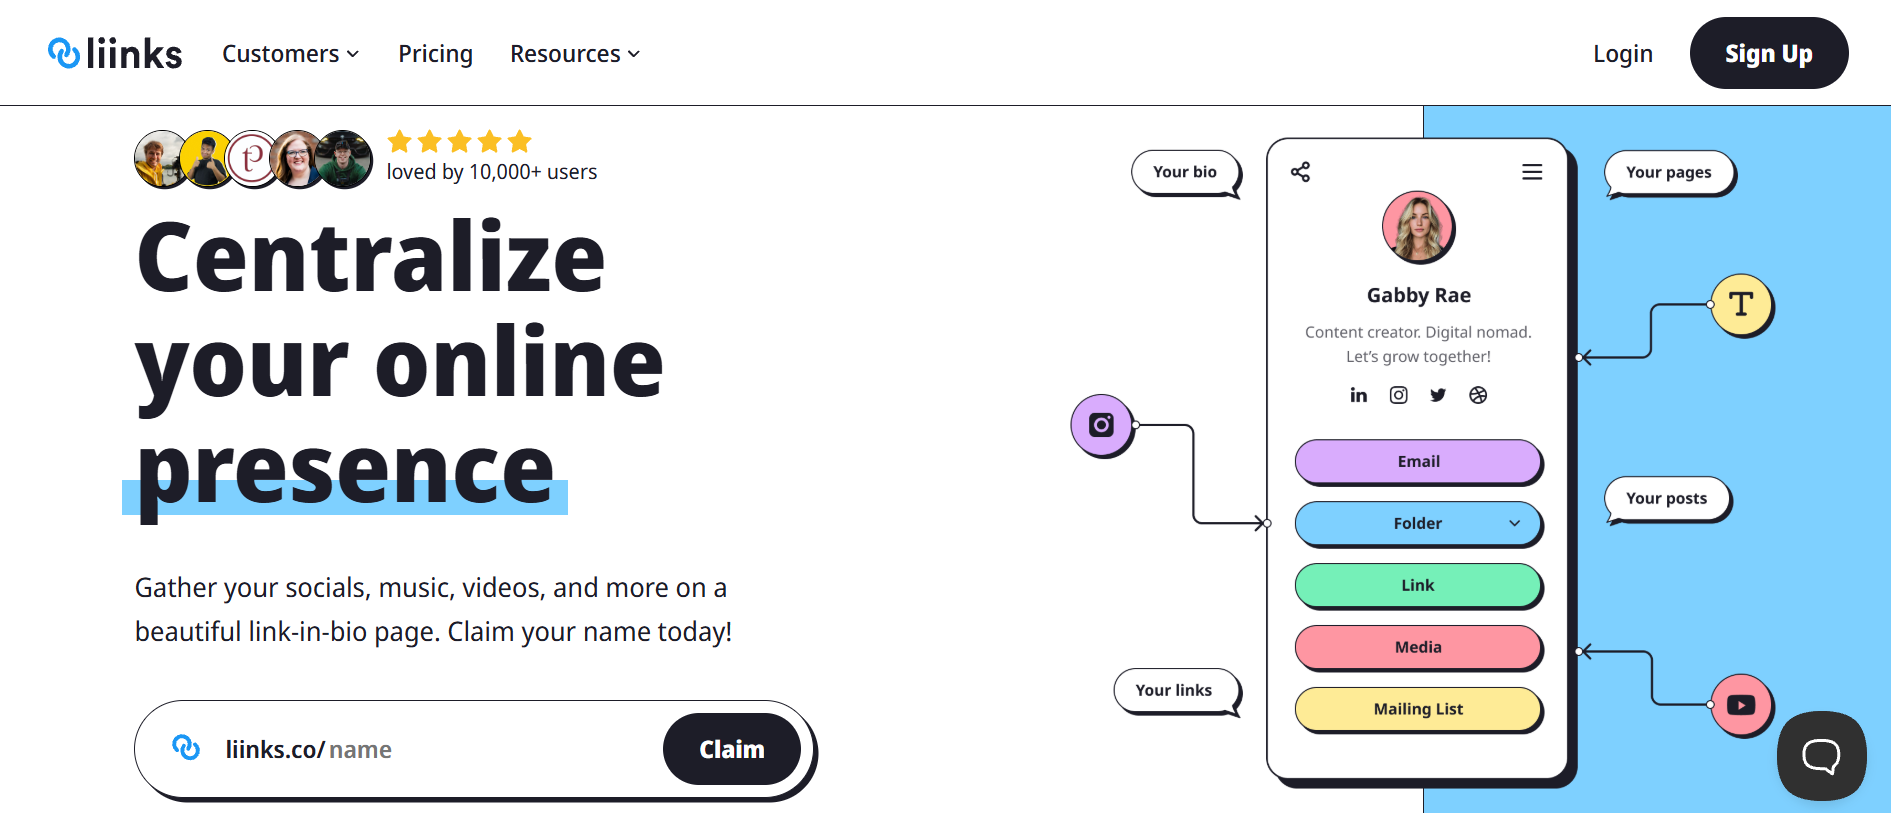Click the 'loved by 10,000+ users' text
The width and height of the screenshot is (1891, 813).
[x=492, y=172]
